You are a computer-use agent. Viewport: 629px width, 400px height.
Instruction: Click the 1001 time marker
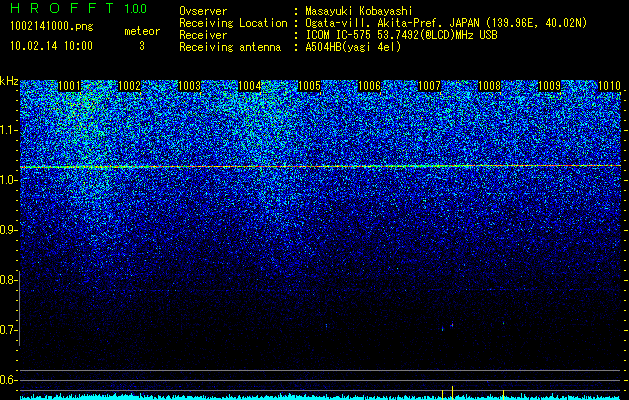pos(69,86)
